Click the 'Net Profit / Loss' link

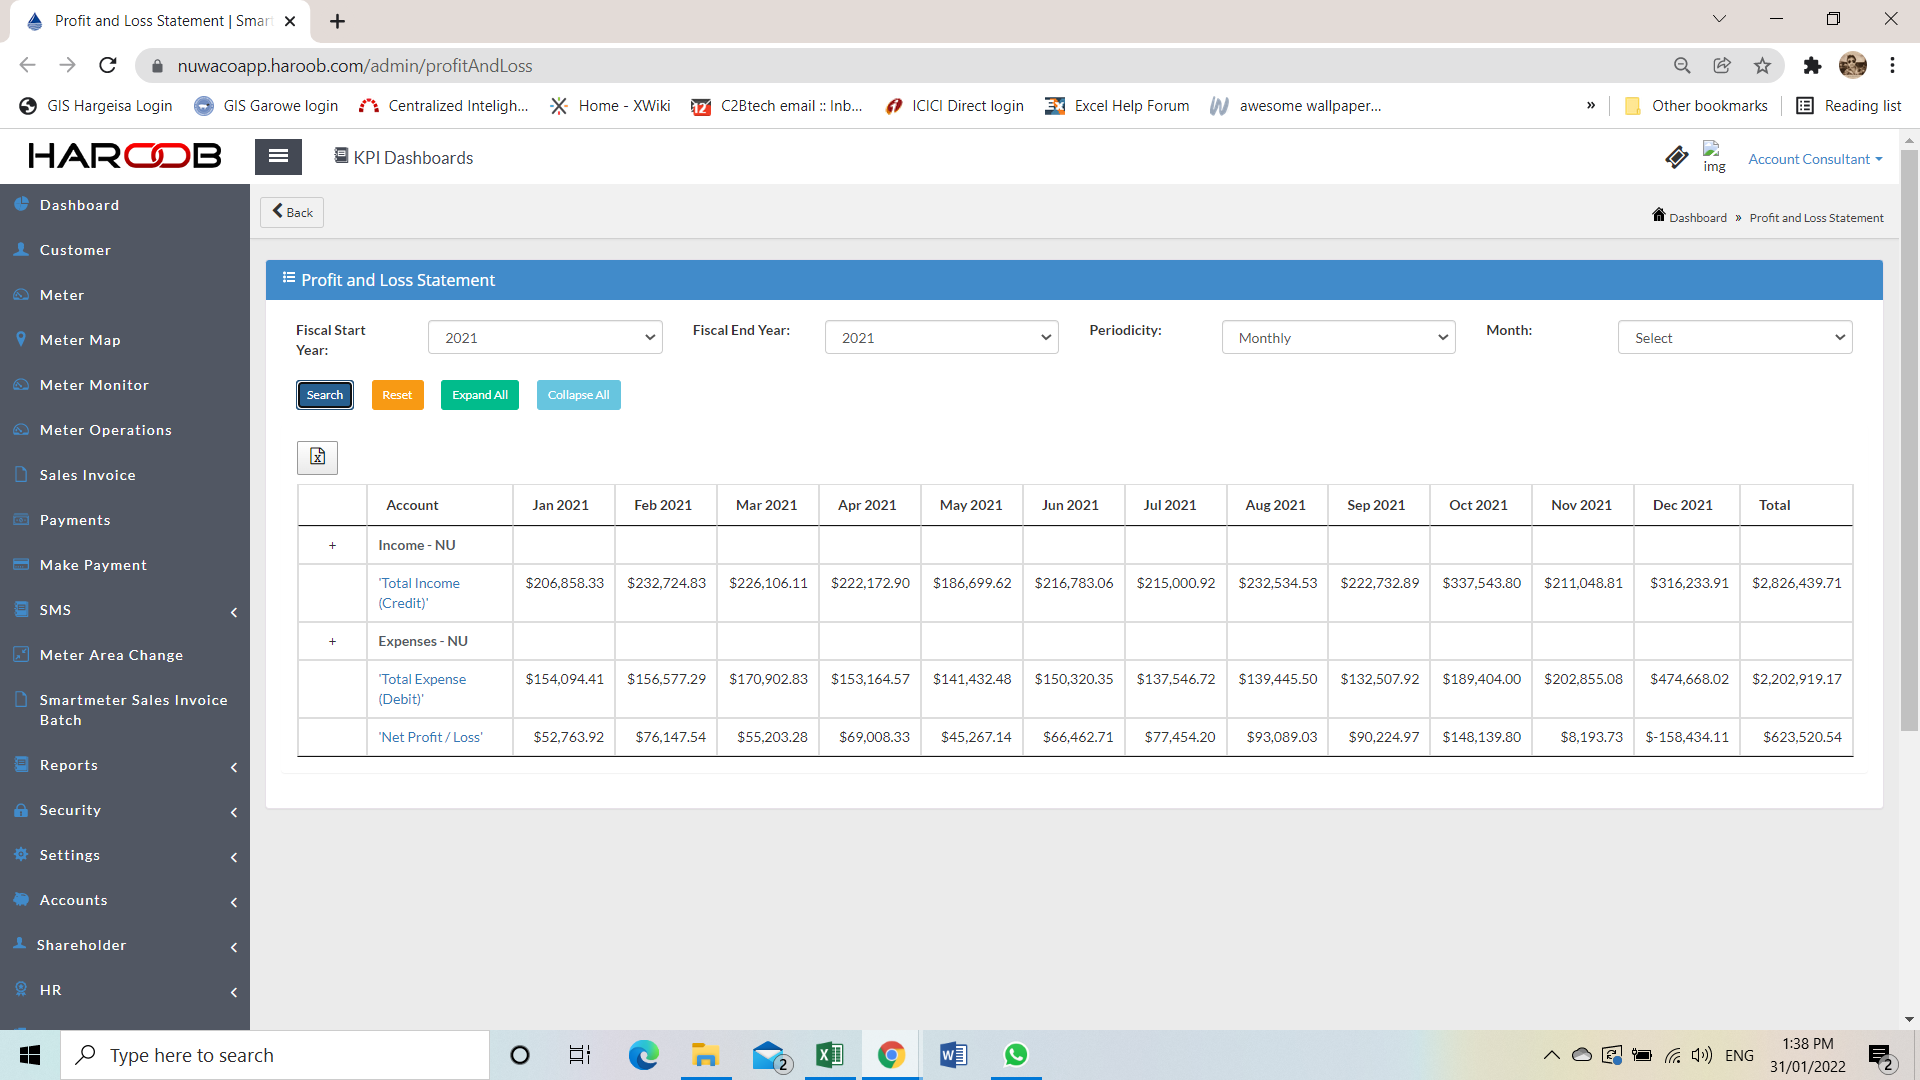430,737
